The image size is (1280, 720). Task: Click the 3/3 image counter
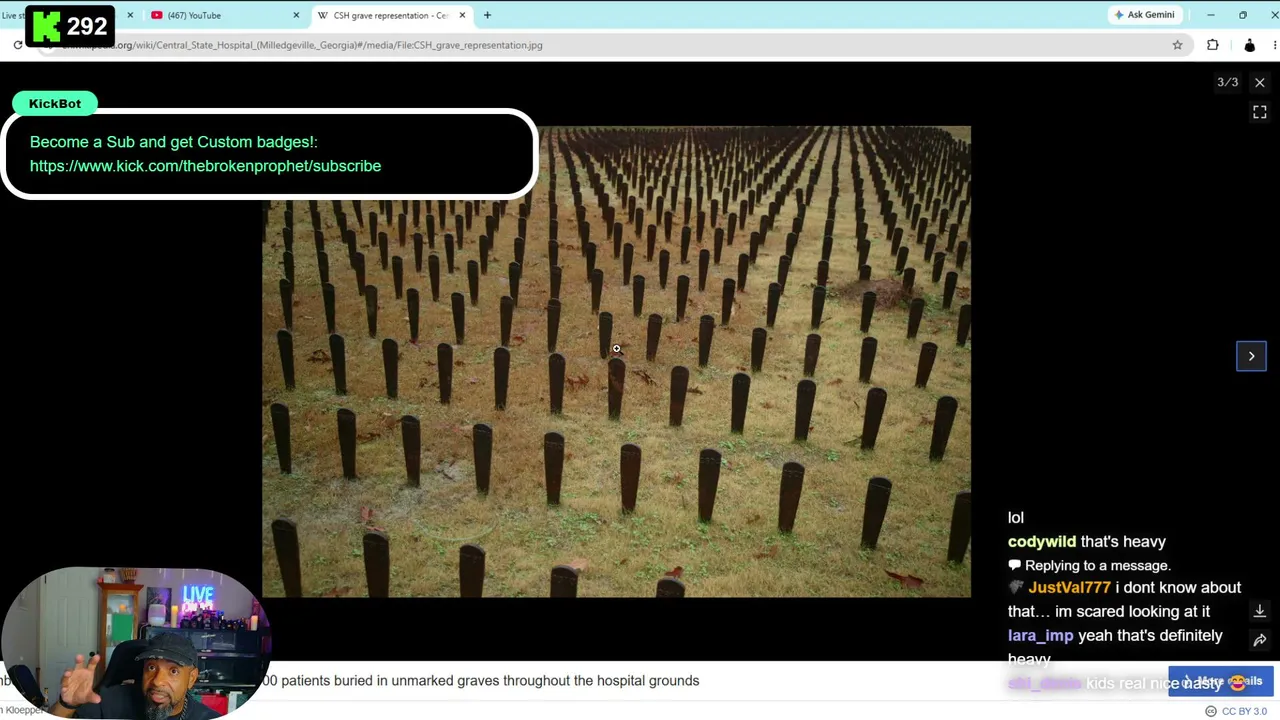pos(1227,83)
